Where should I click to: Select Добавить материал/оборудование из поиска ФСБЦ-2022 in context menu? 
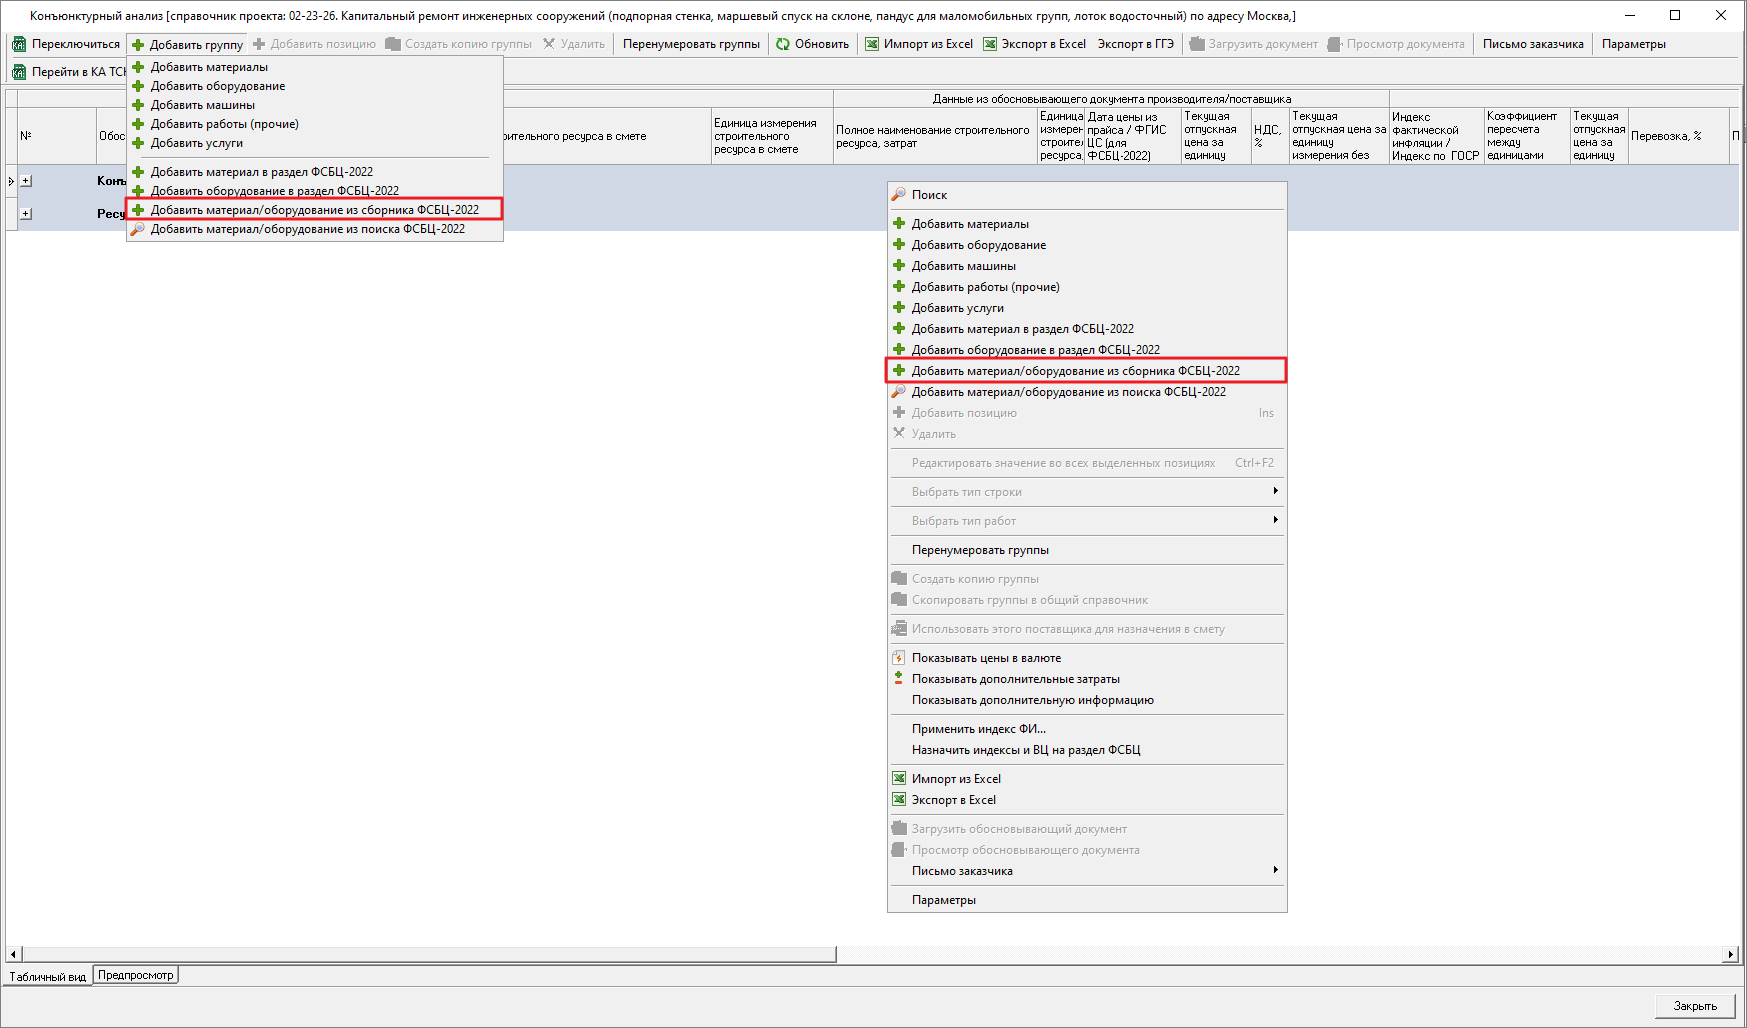coord(1068,392)
